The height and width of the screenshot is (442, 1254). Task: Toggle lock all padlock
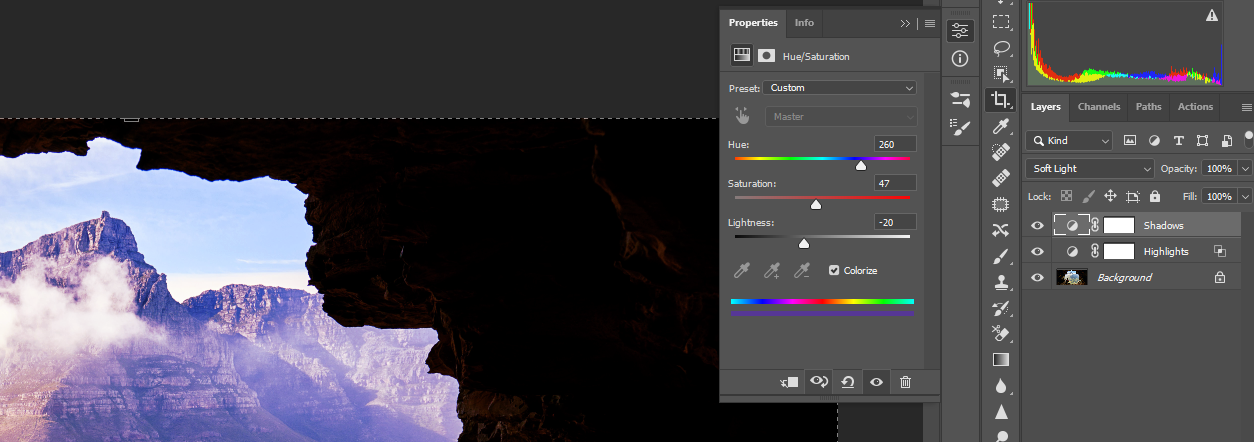click(1154, 197)
